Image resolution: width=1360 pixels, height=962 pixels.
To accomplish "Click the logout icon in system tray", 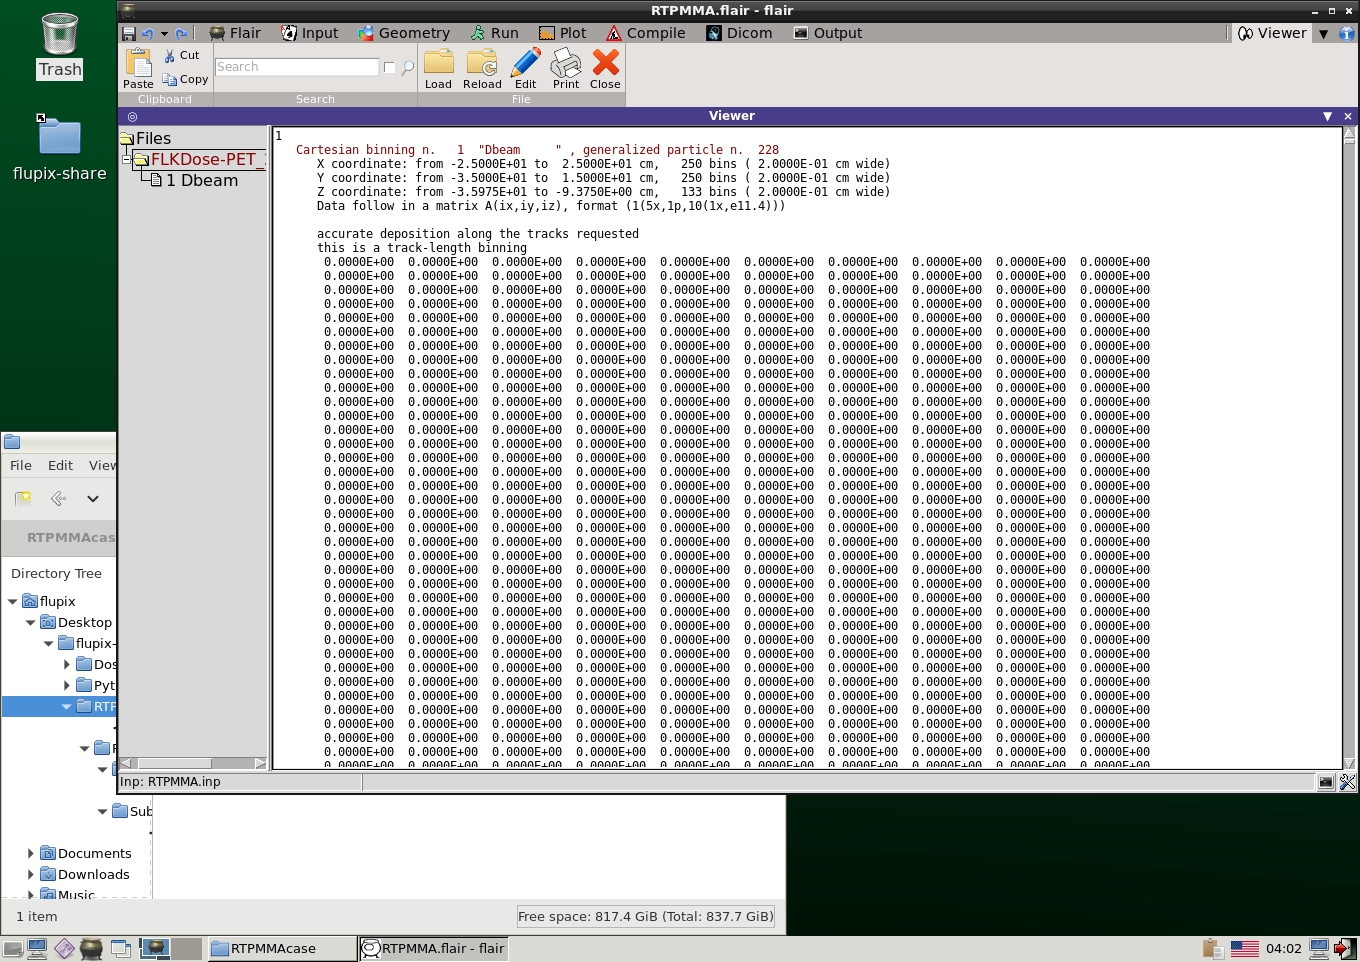I will click(1346, 948).
